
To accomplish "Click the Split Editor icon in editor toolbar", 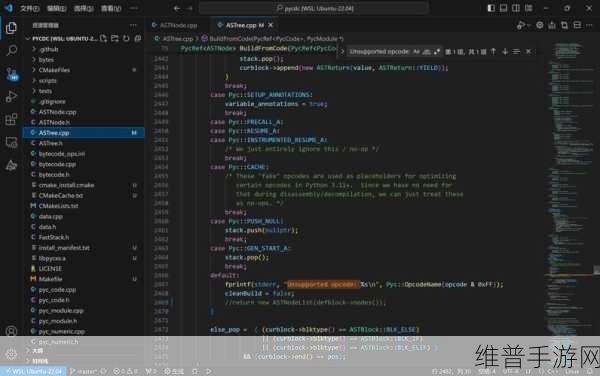I will (x=577, y=25).
